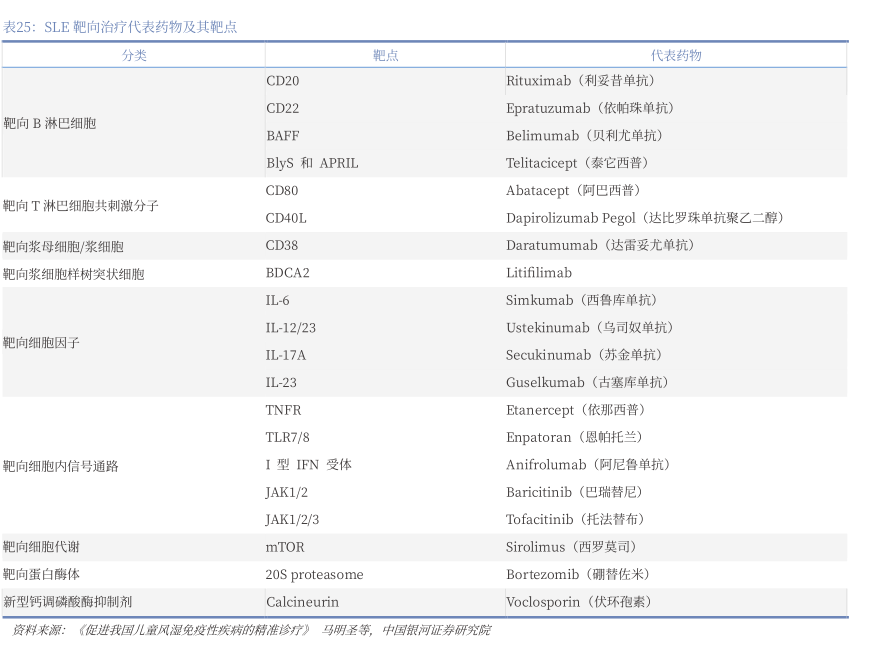Click the Tofacitinib drug entry
The image size is (873, 664).
click(576, 520)
